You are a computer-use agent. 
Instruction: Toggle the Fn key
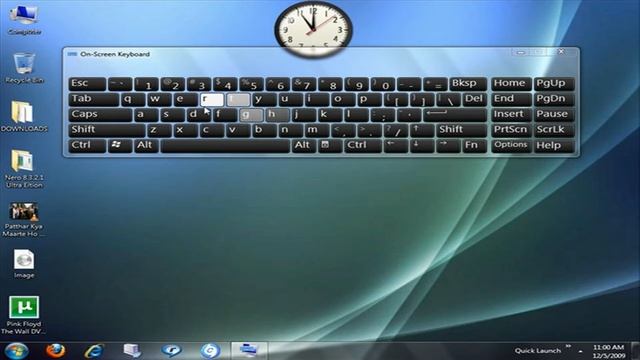click(475, 146)
